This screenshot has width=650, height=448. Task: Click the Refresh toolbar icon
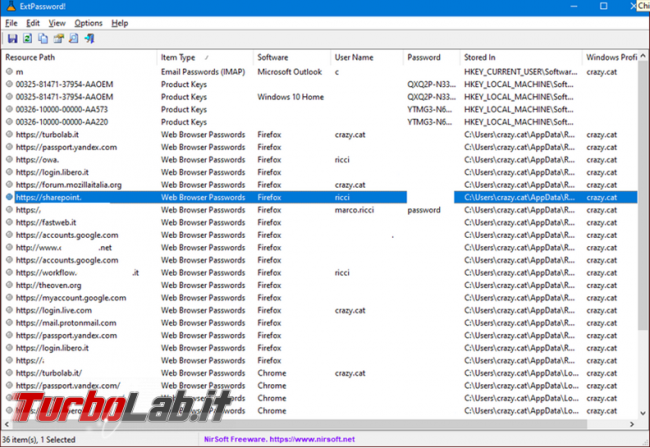pos(27,39)
